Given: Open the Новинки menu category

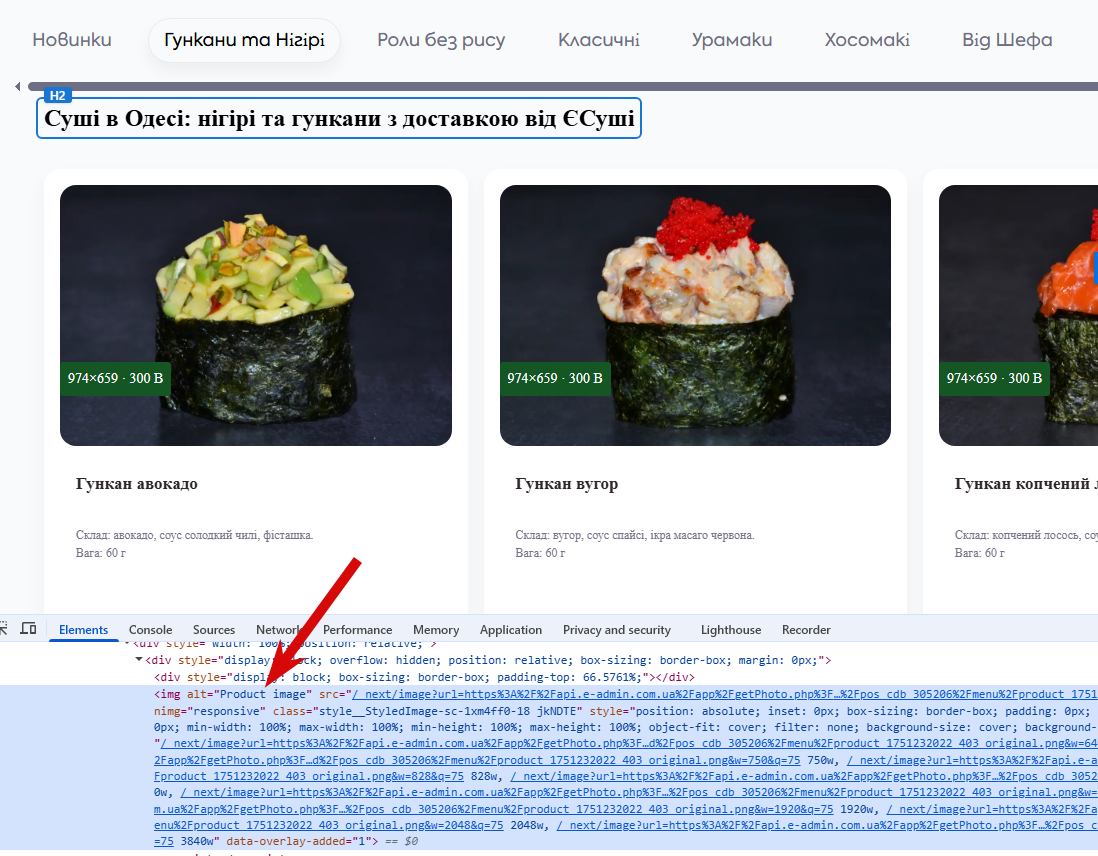Looking at the screenshot, I should click(72, 40).
